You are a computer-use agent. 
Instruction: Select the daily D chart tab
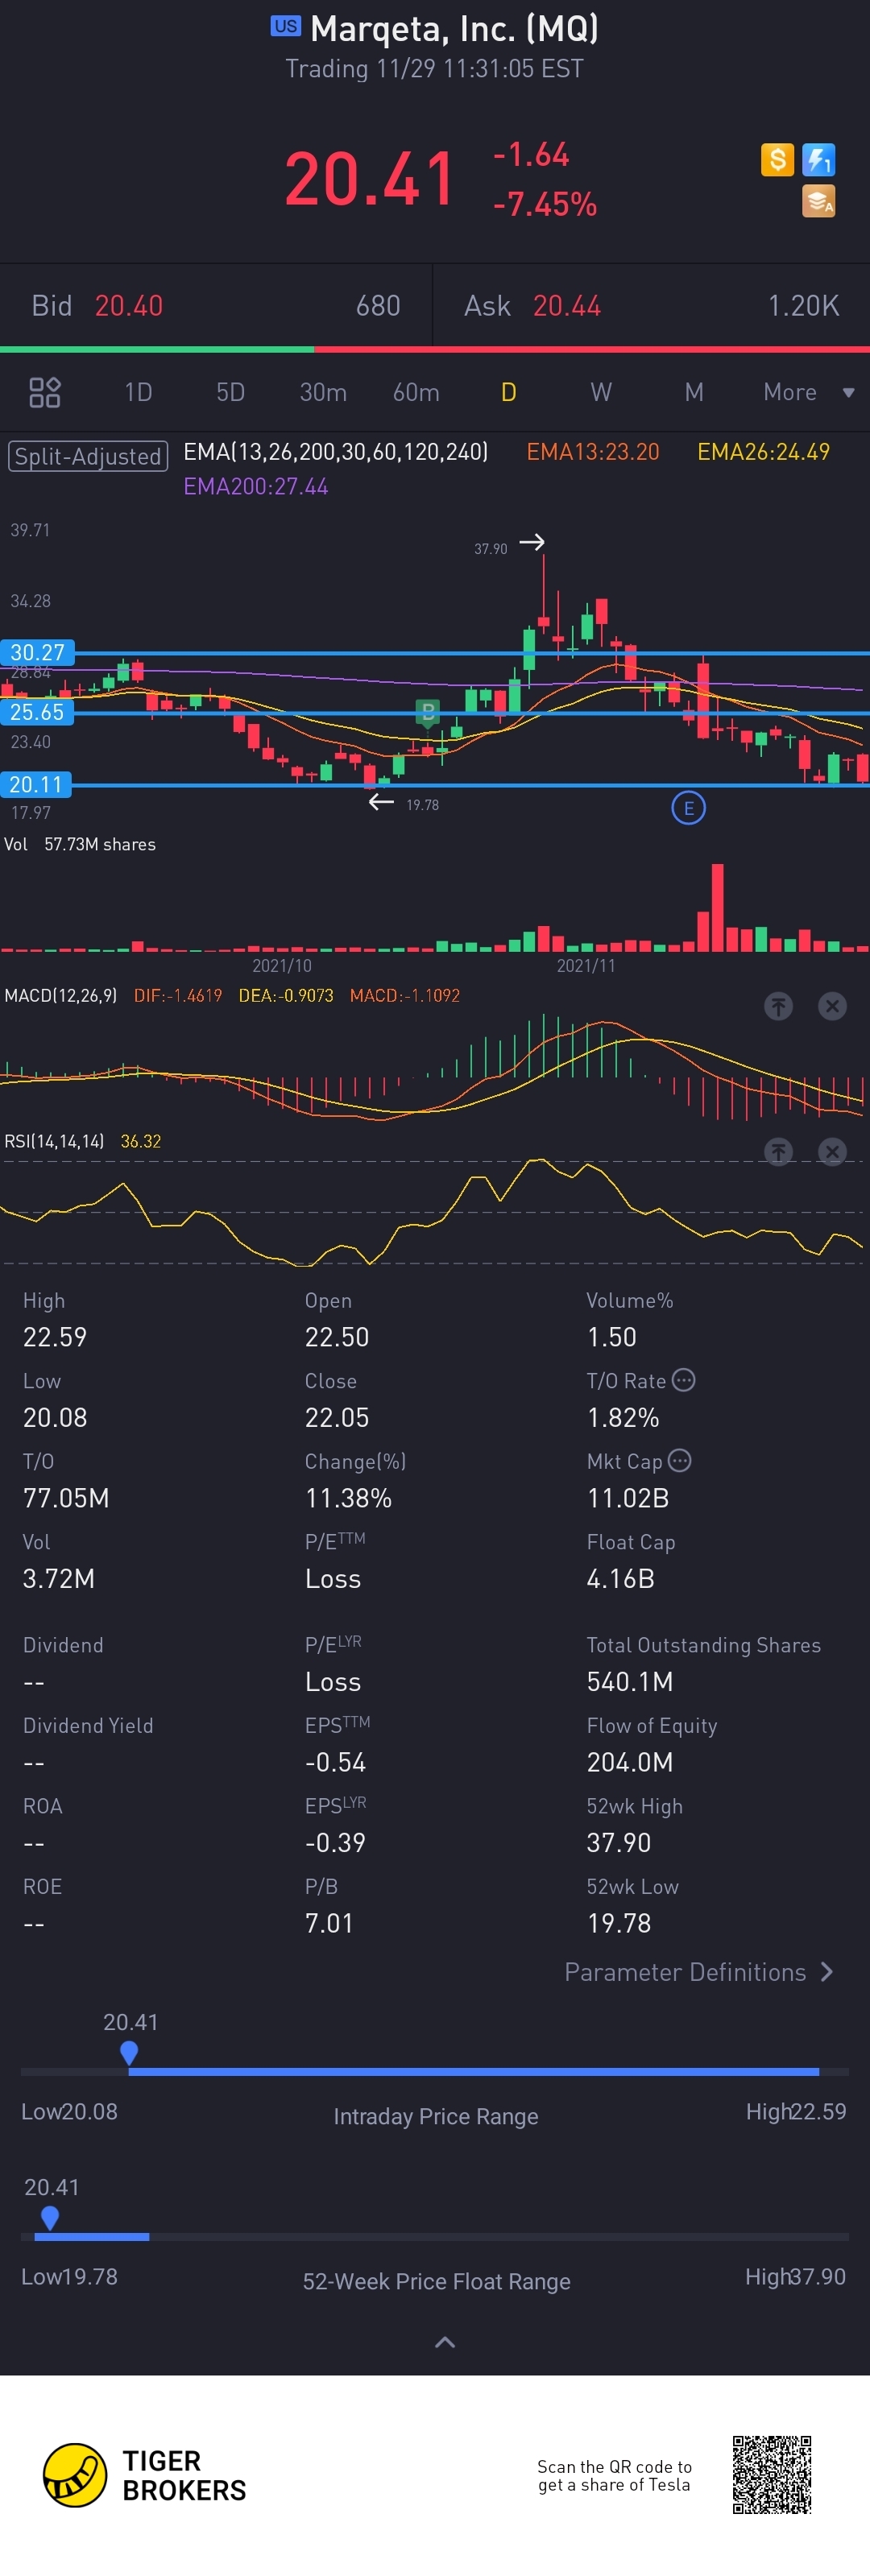click(x=508, y=392)
